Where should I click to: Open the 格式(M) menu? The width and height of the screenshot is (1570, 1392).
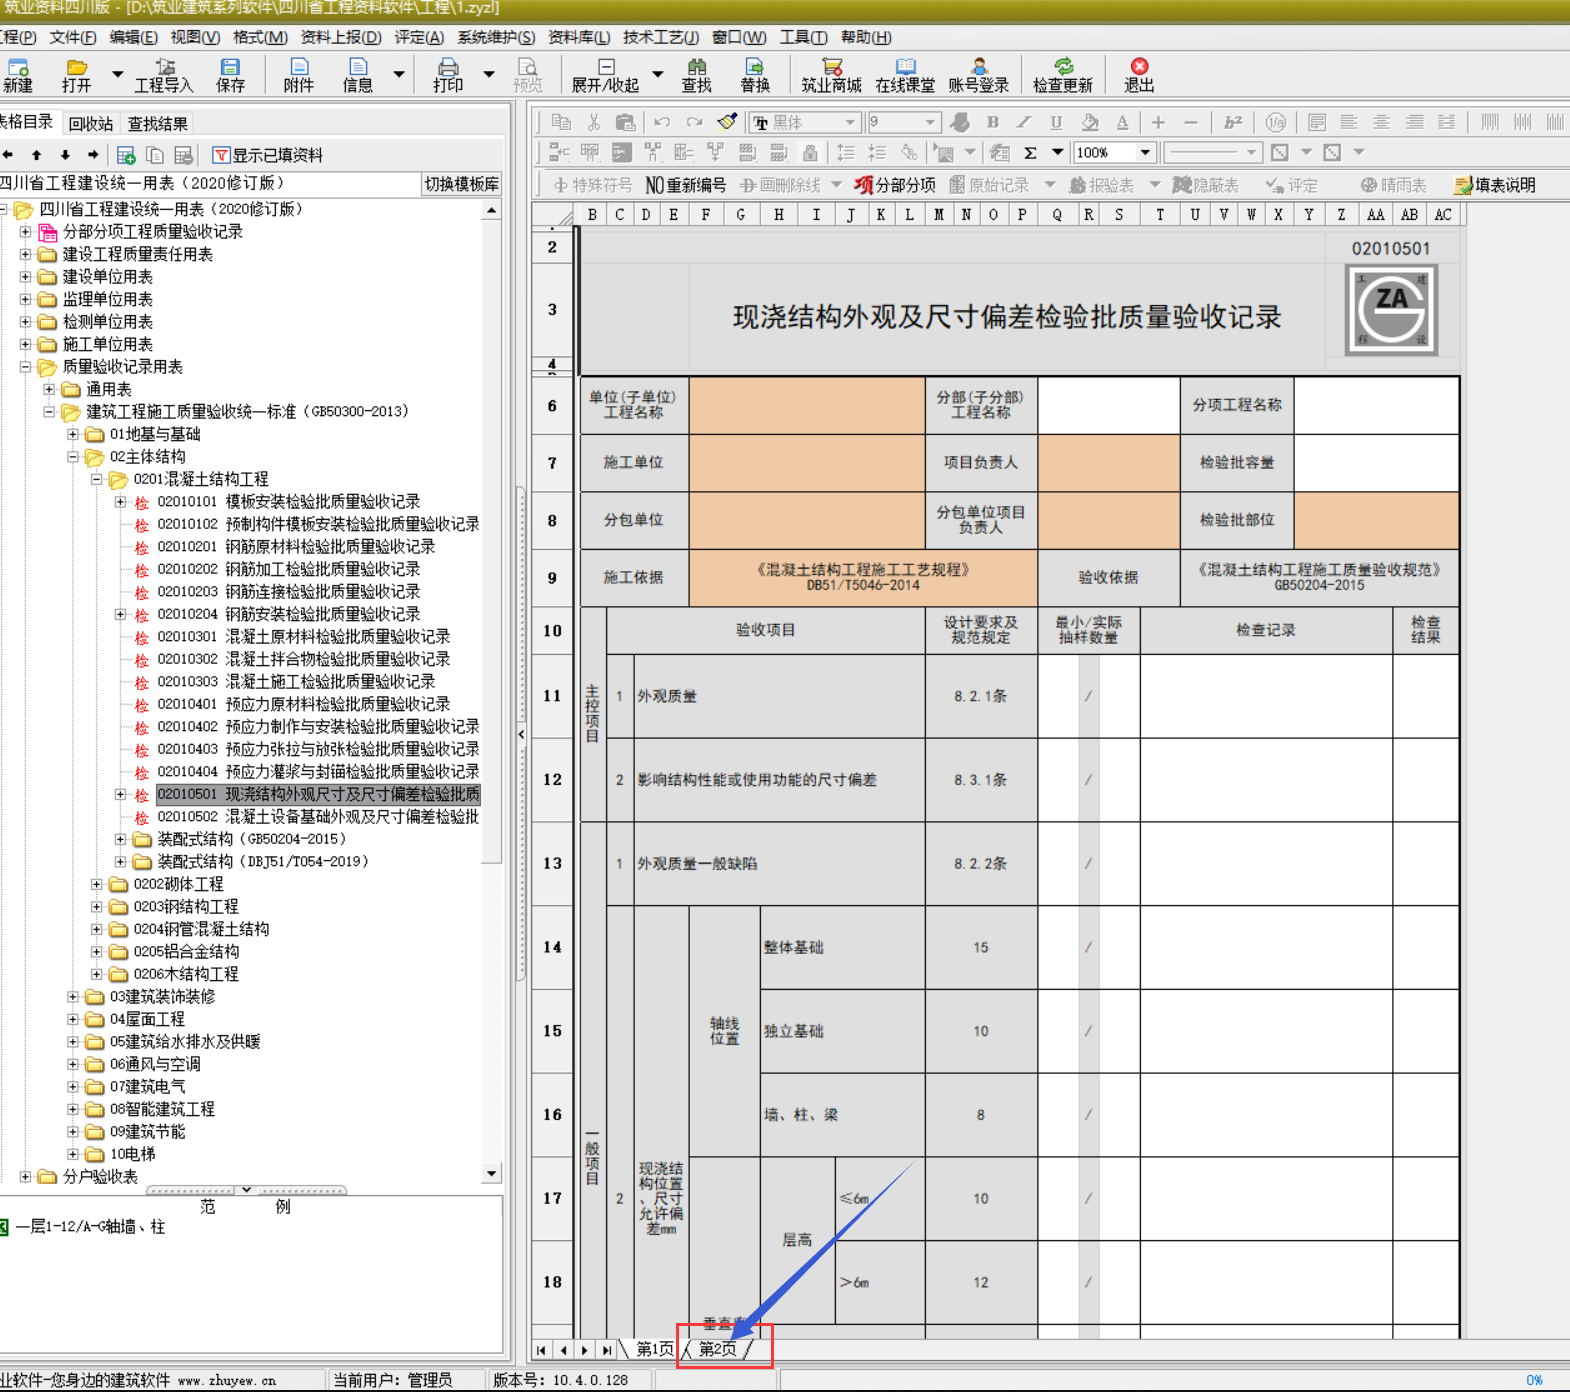[x=260, y=38]
